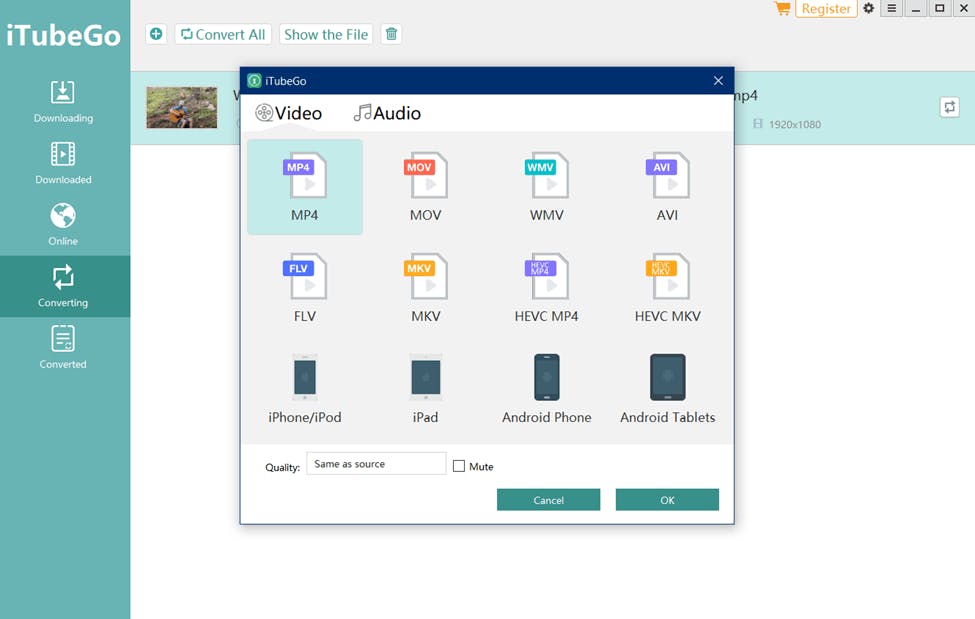Pick the iPhone/iPod device preset
This screenshot has width=975, height=619.
[x=305, y=389]
